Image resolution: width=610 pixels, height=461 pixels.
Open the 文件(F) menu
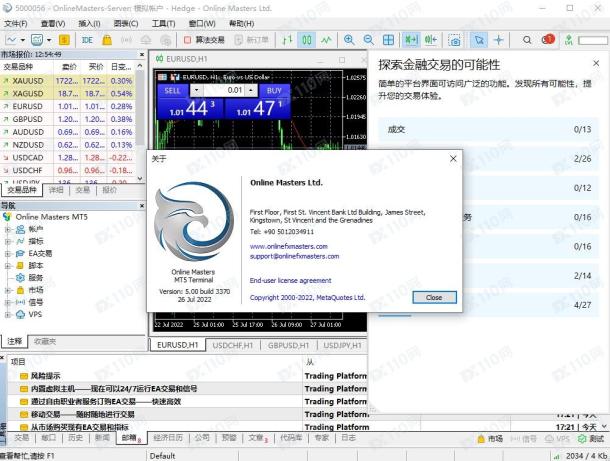tap(16, 24)
